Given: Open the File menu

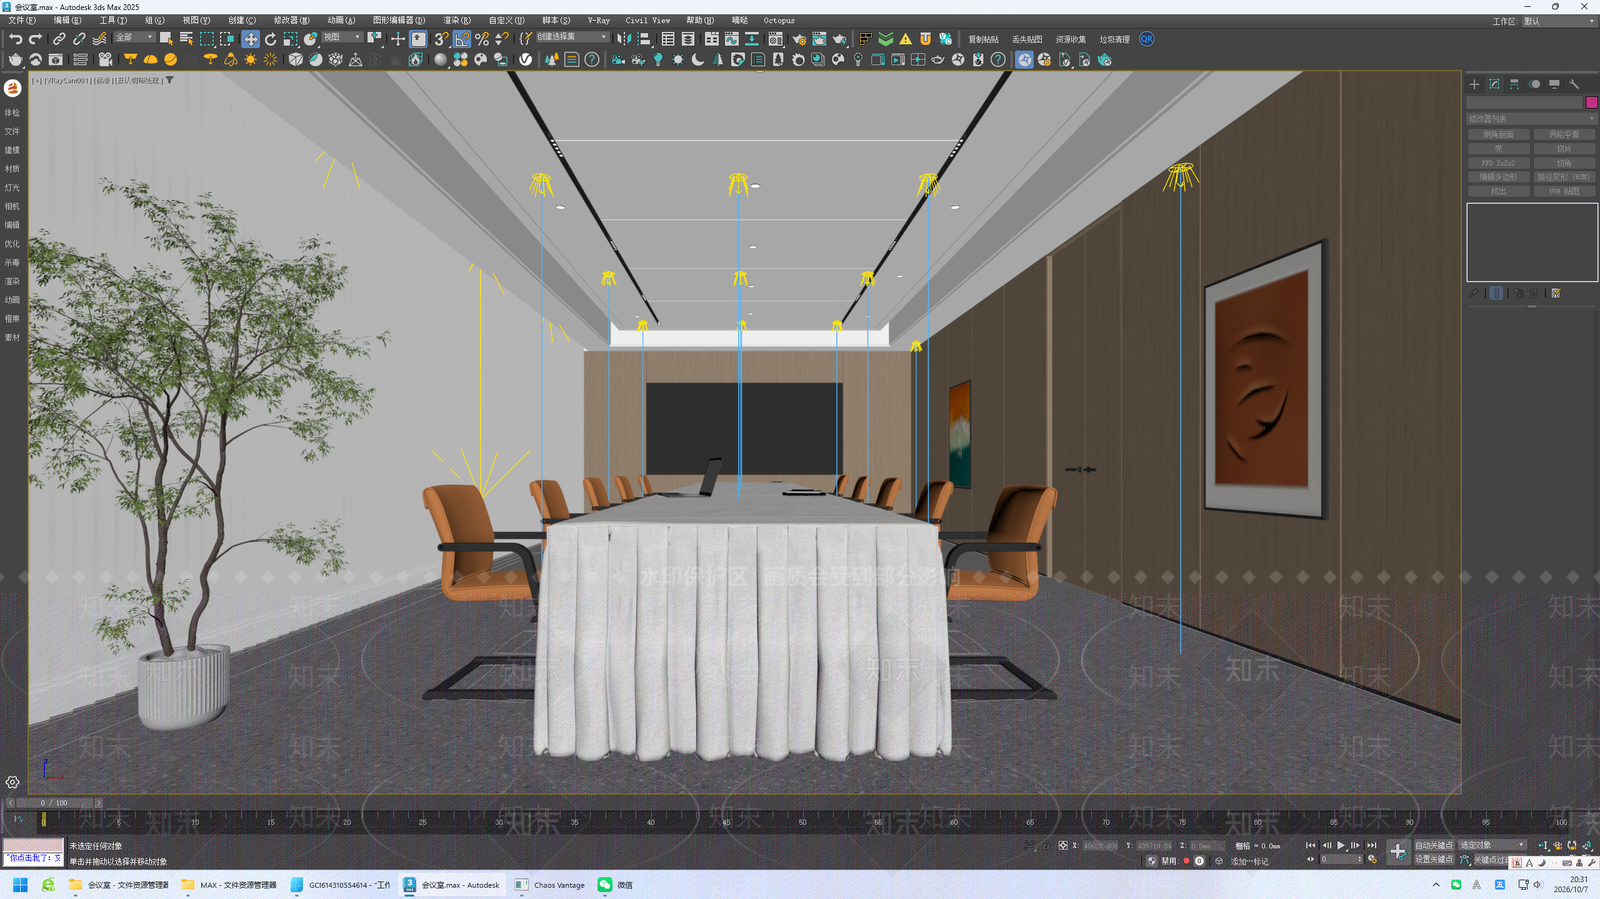Looking at the screenshot, I should point(21,20).
